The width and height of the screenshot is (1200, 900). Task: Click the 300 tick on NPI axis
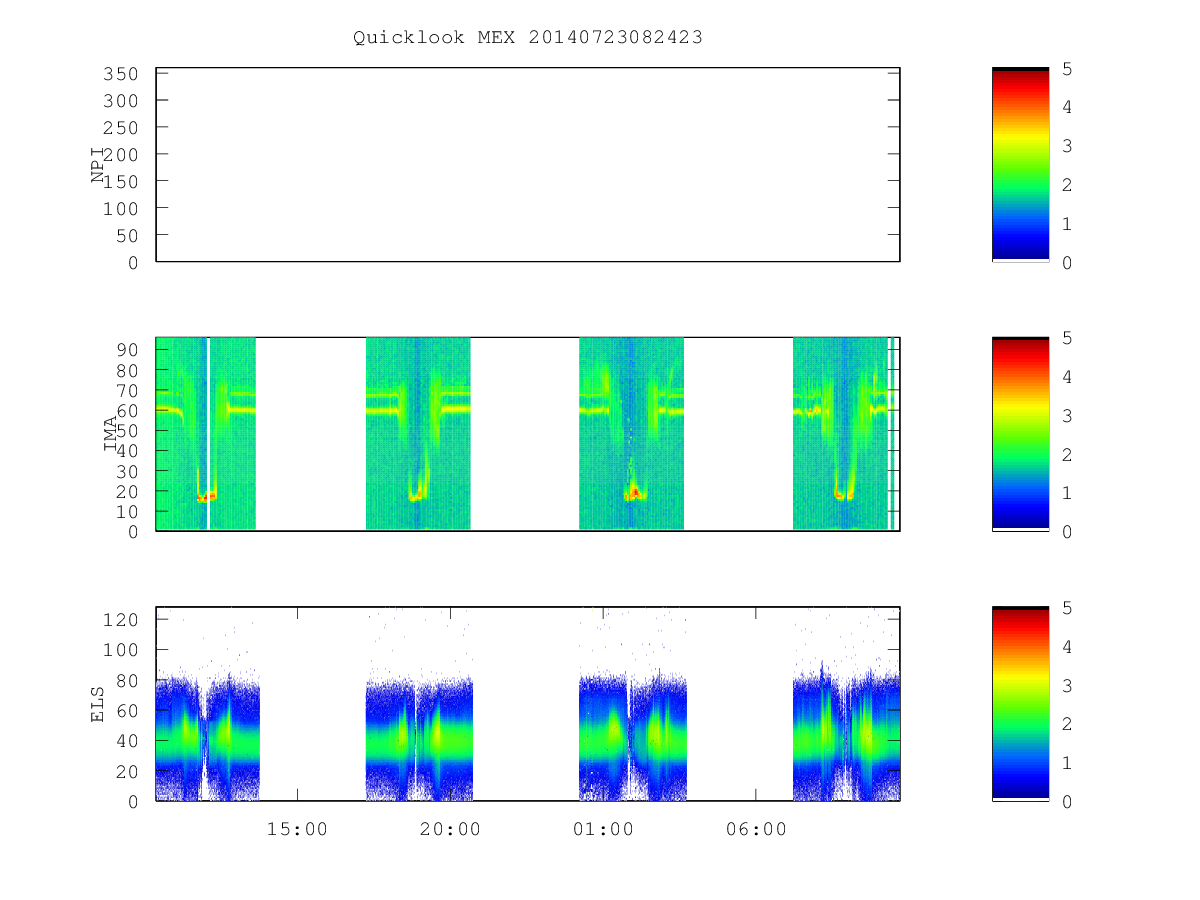(x=120, y=101)
